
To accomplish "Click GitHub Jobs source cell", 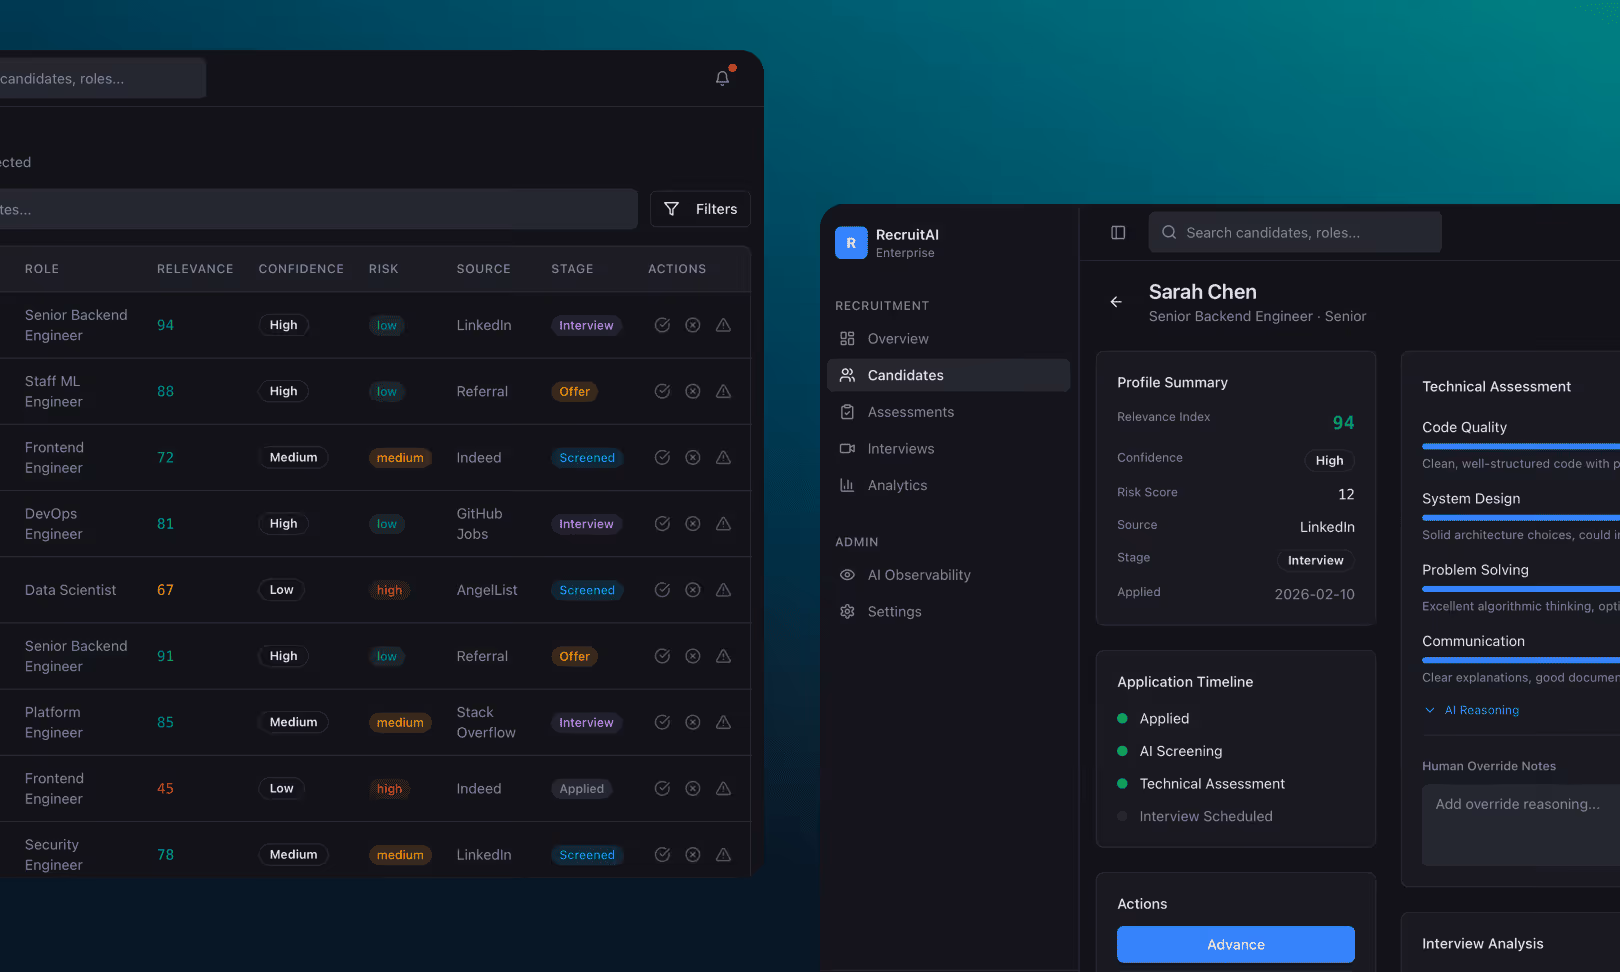I will coord(480,523).
